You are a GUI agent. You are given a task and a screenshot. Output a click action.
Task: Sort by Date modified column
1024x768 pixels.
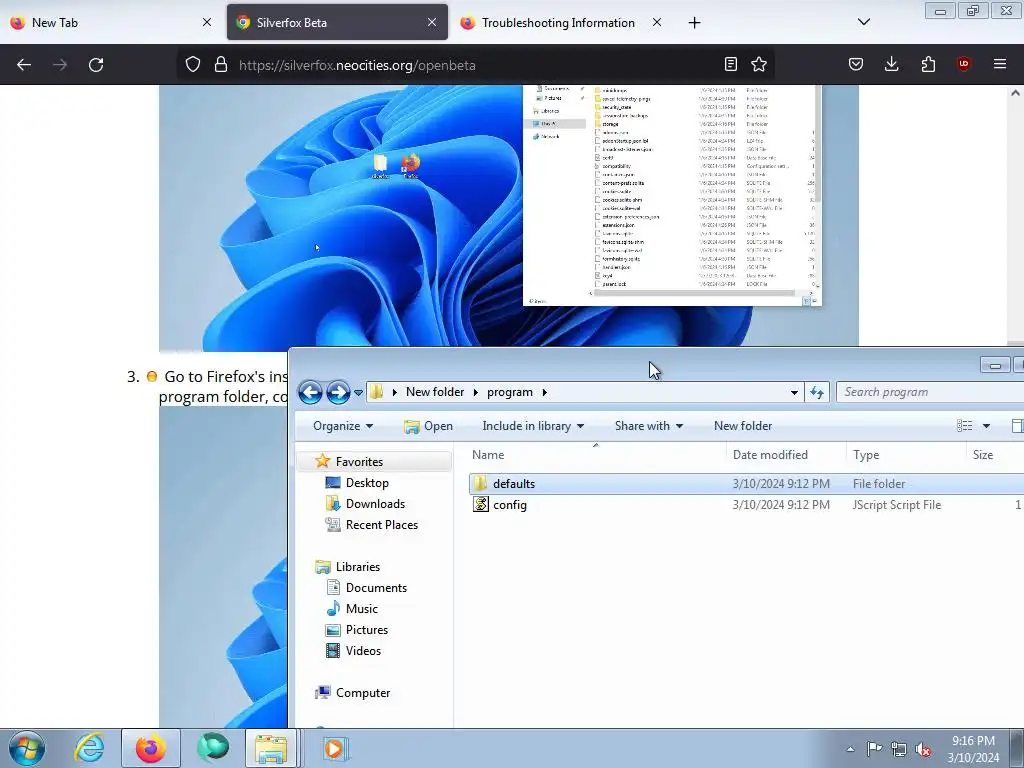[x=786, y=455]
